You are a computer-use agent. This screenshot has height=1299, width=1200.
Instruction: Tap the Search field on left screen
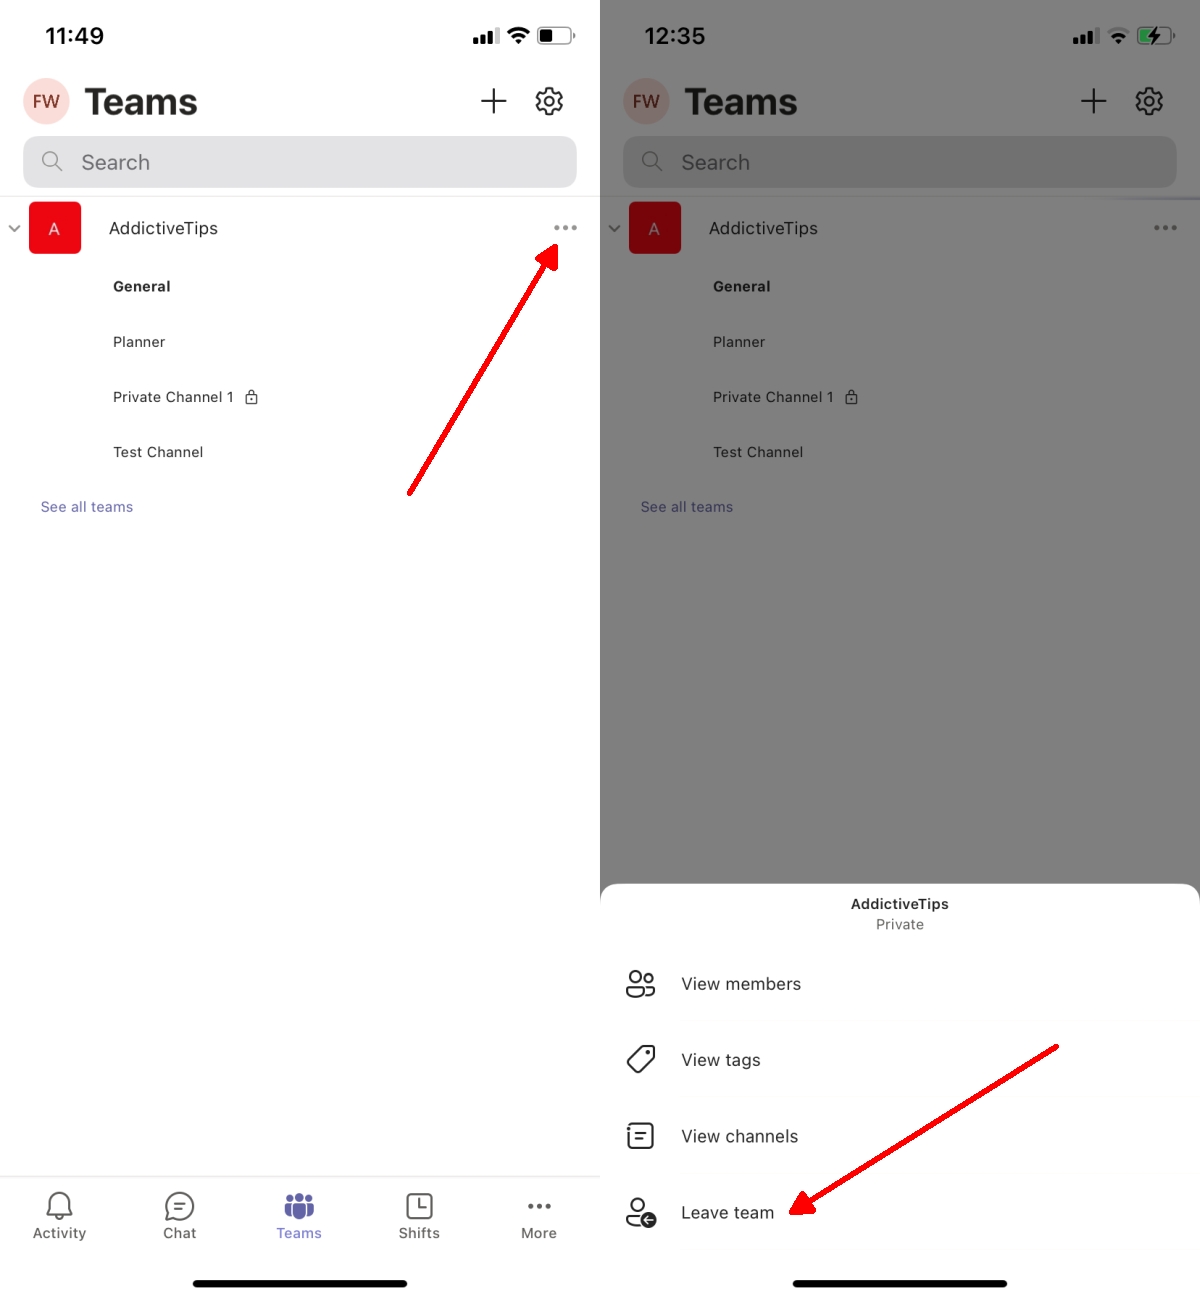coord(300,162)
